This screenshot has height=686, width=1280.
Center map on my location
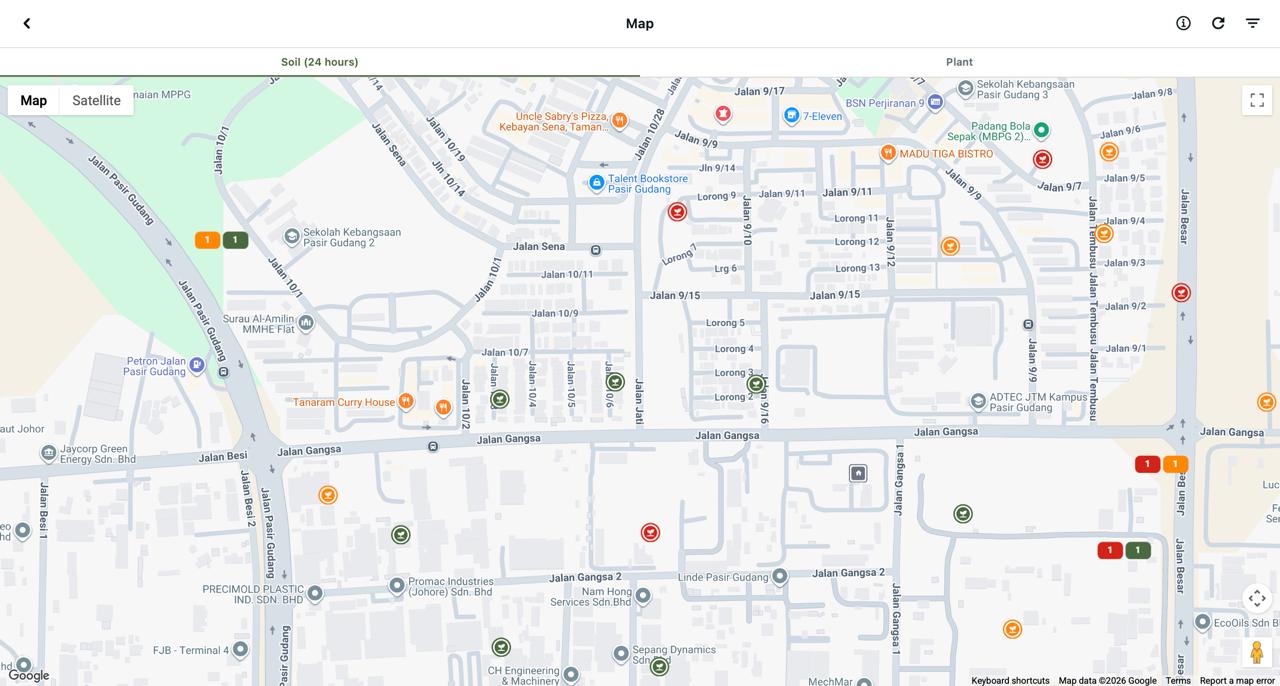pos(1257,598)
